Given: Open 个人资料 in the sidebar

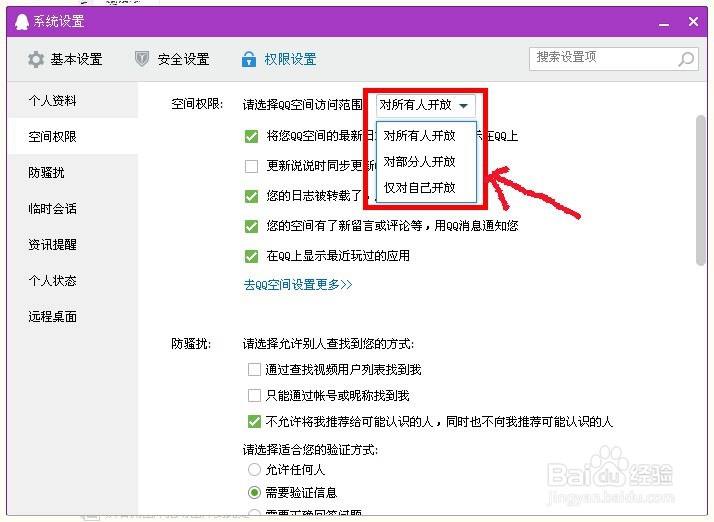Looking at the screenshot, I should 73,100.
